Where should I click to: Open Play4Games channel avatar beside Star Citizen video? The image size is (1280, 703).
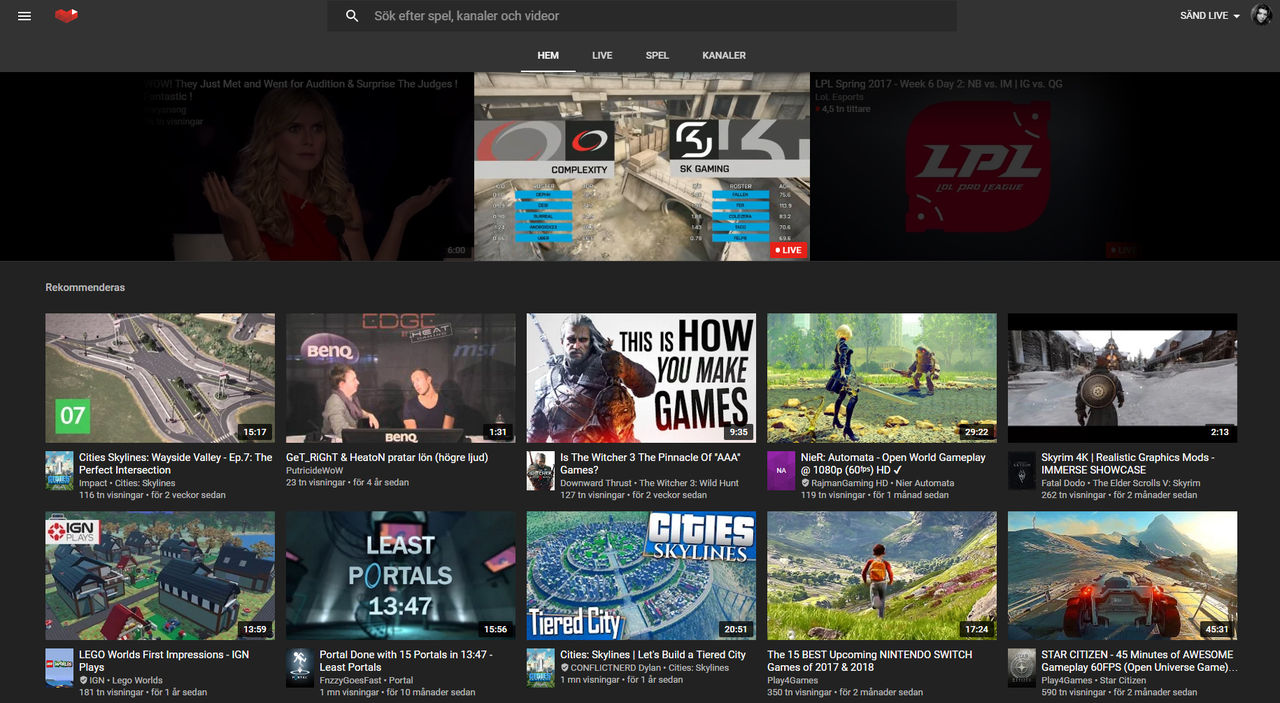tap(1021, 667)
